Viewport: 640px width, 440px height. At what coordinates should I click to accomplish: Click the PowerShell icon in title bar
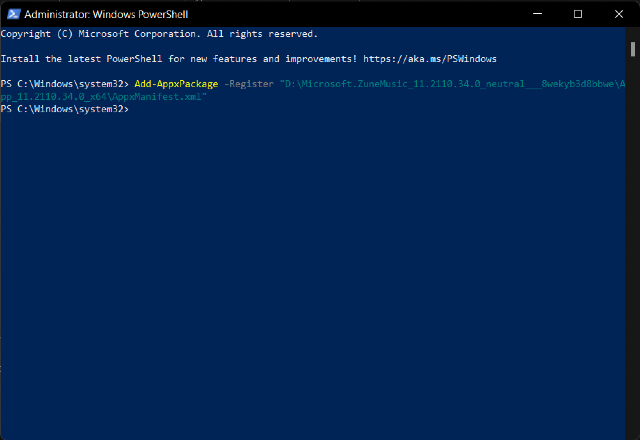[x=13, y=14]
